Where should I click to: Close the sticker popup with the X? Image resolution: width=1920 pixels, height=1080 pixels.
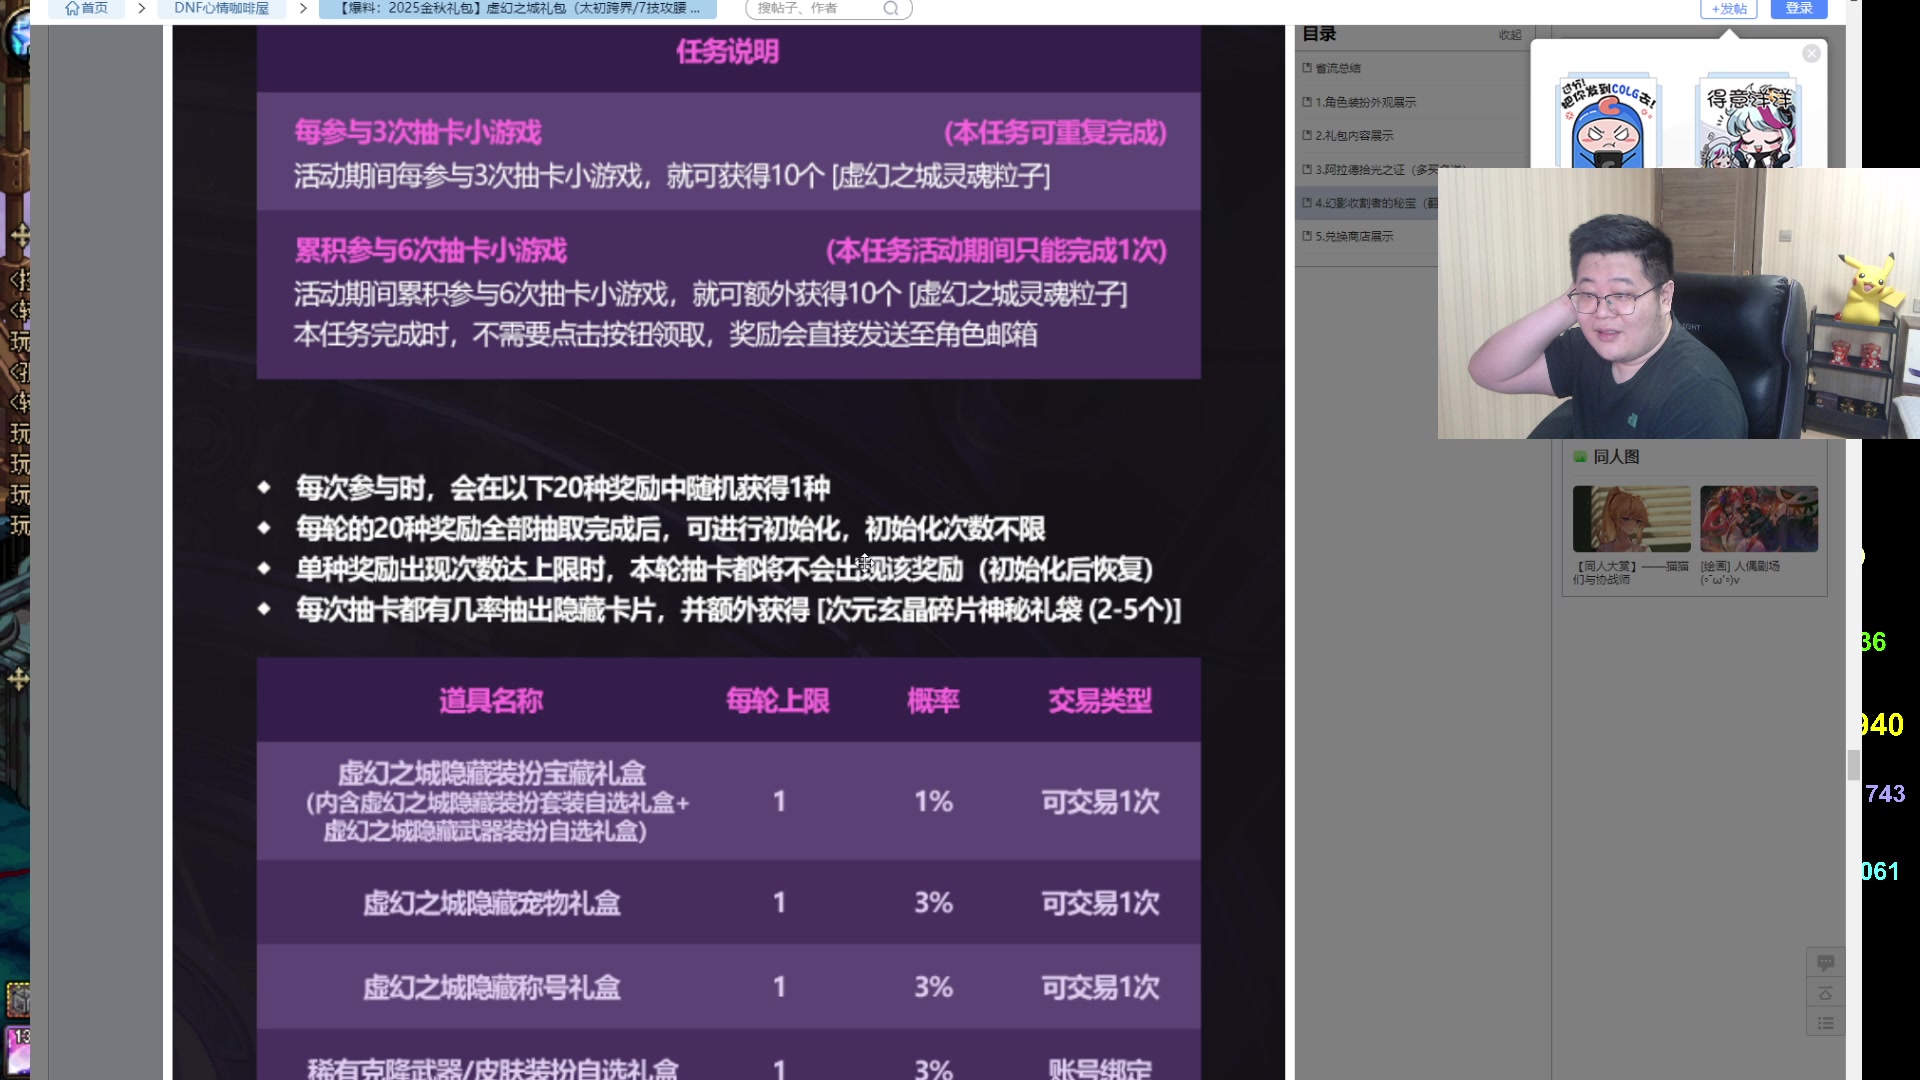click(1811, 54)
